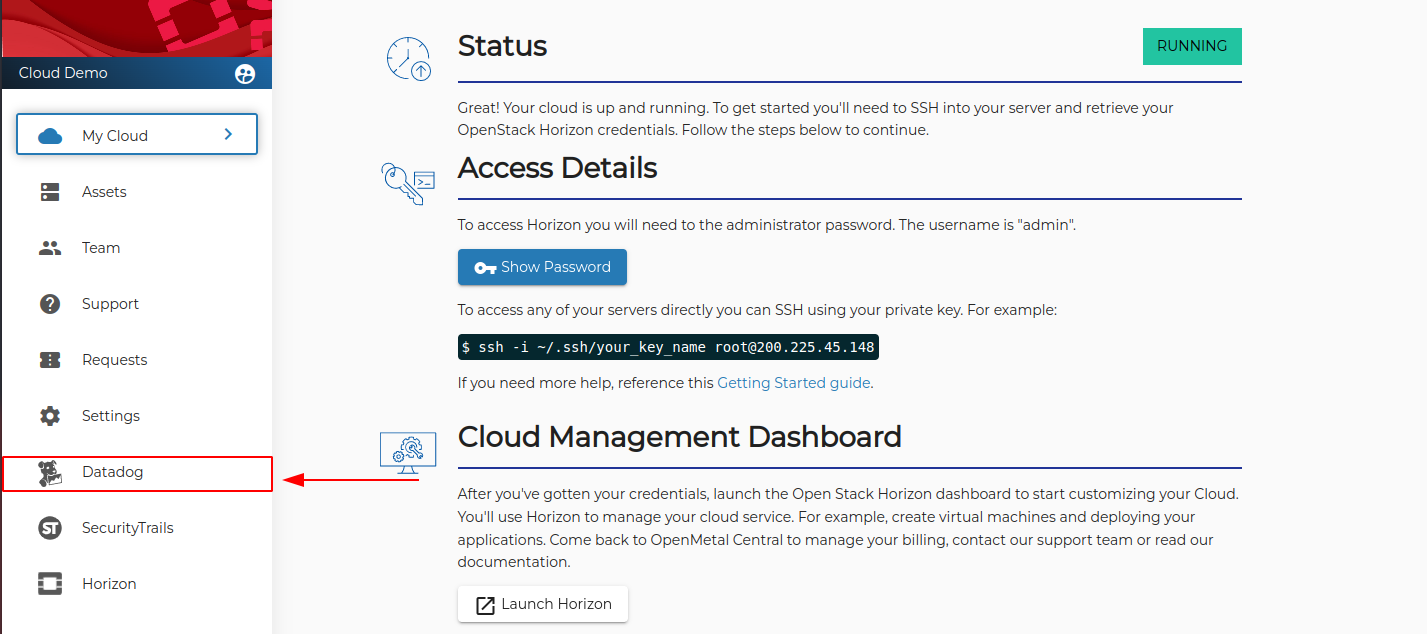This screenshot has width=1427, height=634.
Task: Reveal the admin password with Show Password
Action: (x=542, y=267)
